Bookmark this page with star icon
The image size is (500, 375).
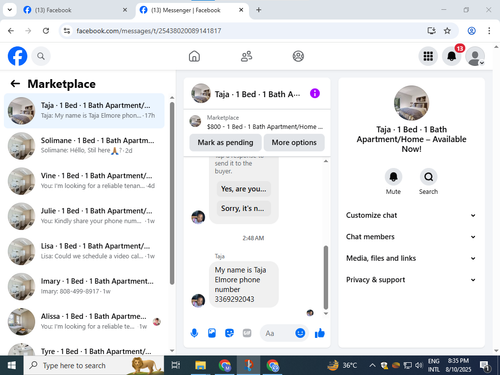point(447,31)
